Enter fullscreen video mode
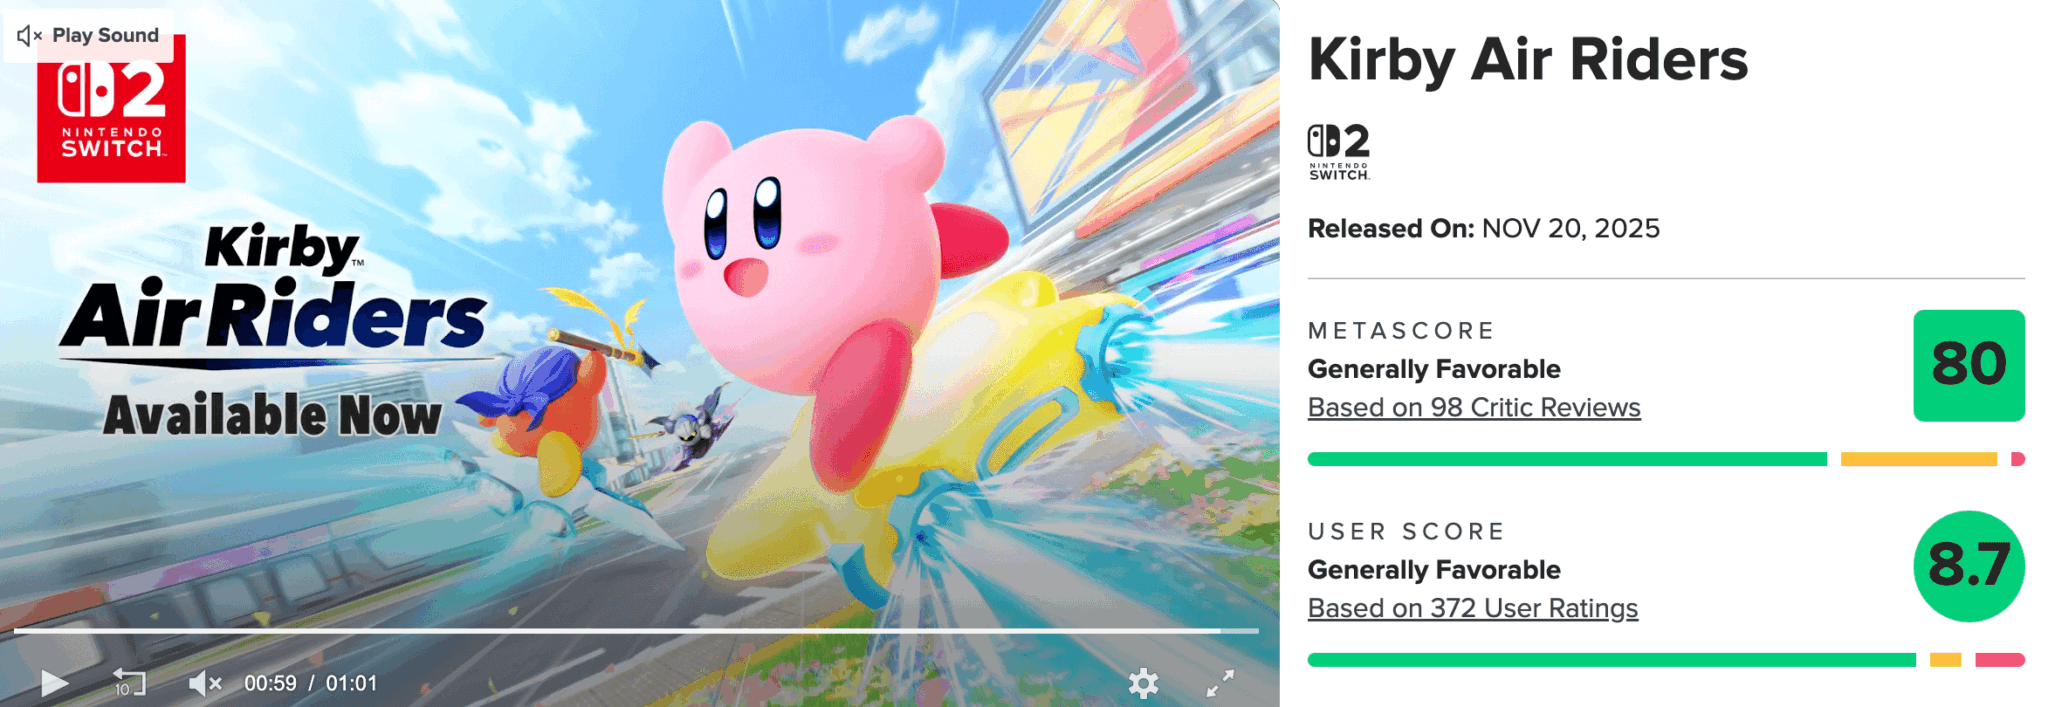The width and height of the screenshot is (2048, 707). point(1220,684)
